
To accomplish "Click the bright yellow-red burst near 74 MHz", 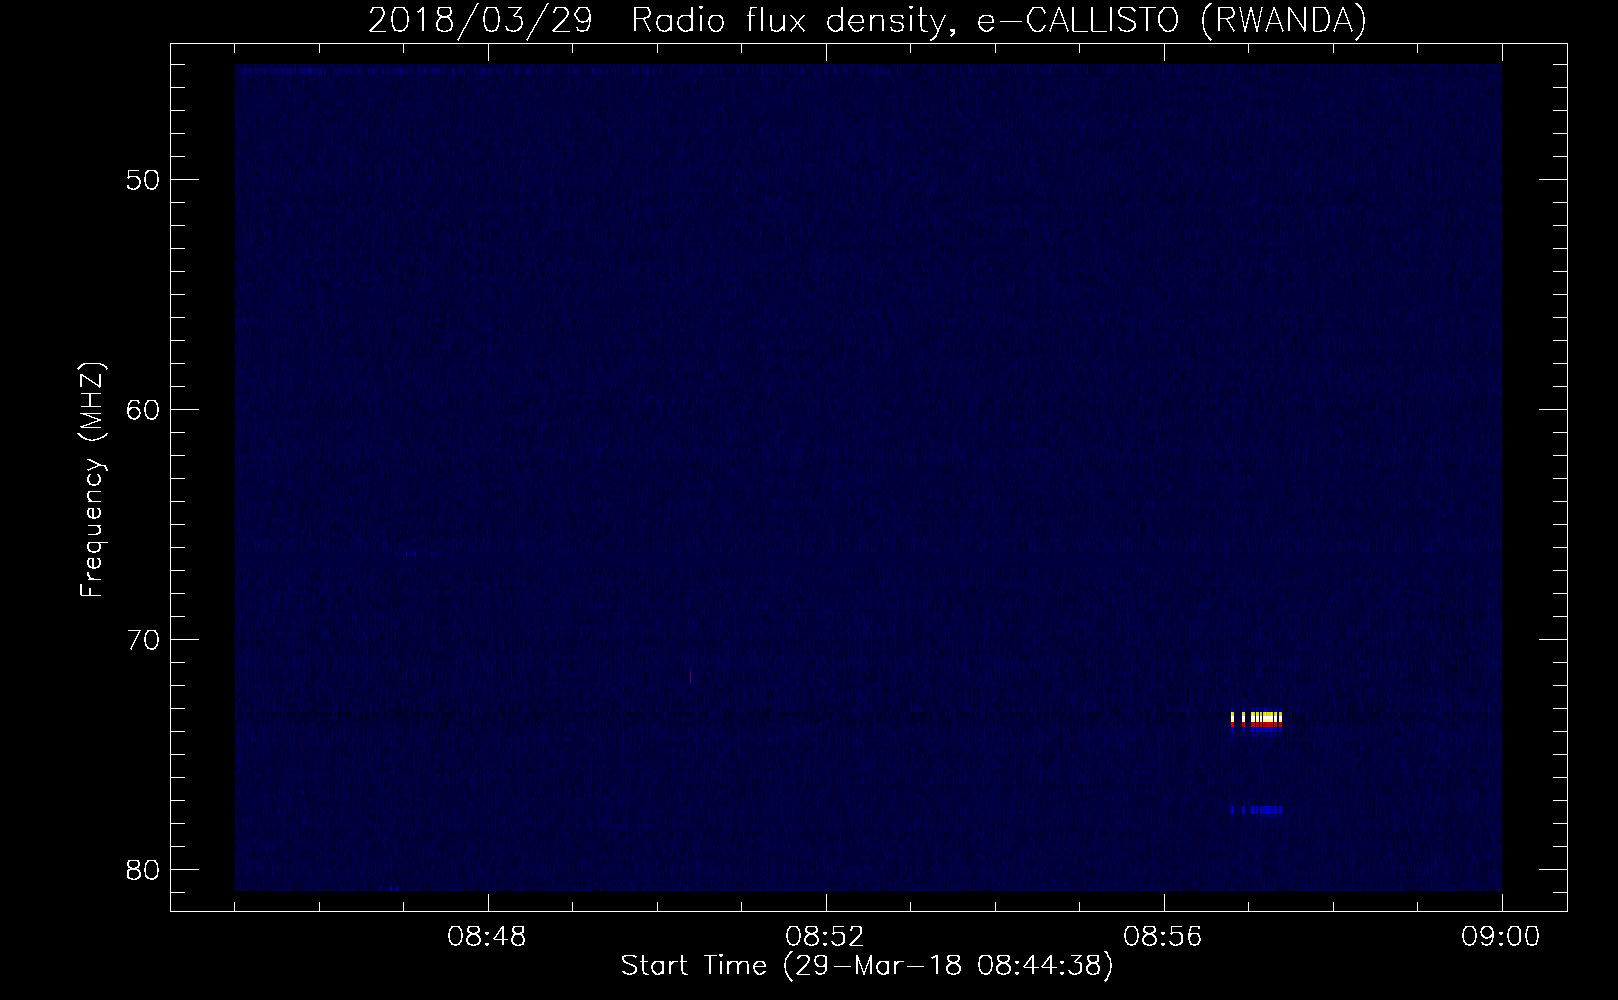I will click(x=1256, y=721).
